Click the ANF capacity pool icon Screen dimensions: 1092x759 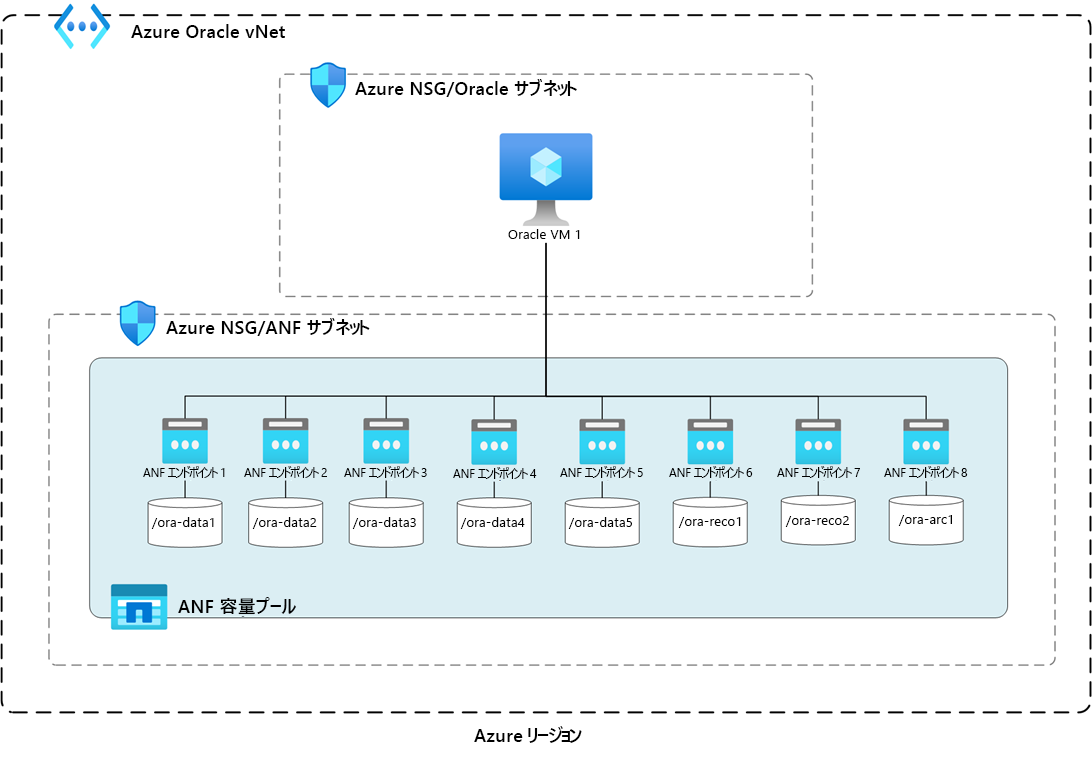[x=139, y=607]
